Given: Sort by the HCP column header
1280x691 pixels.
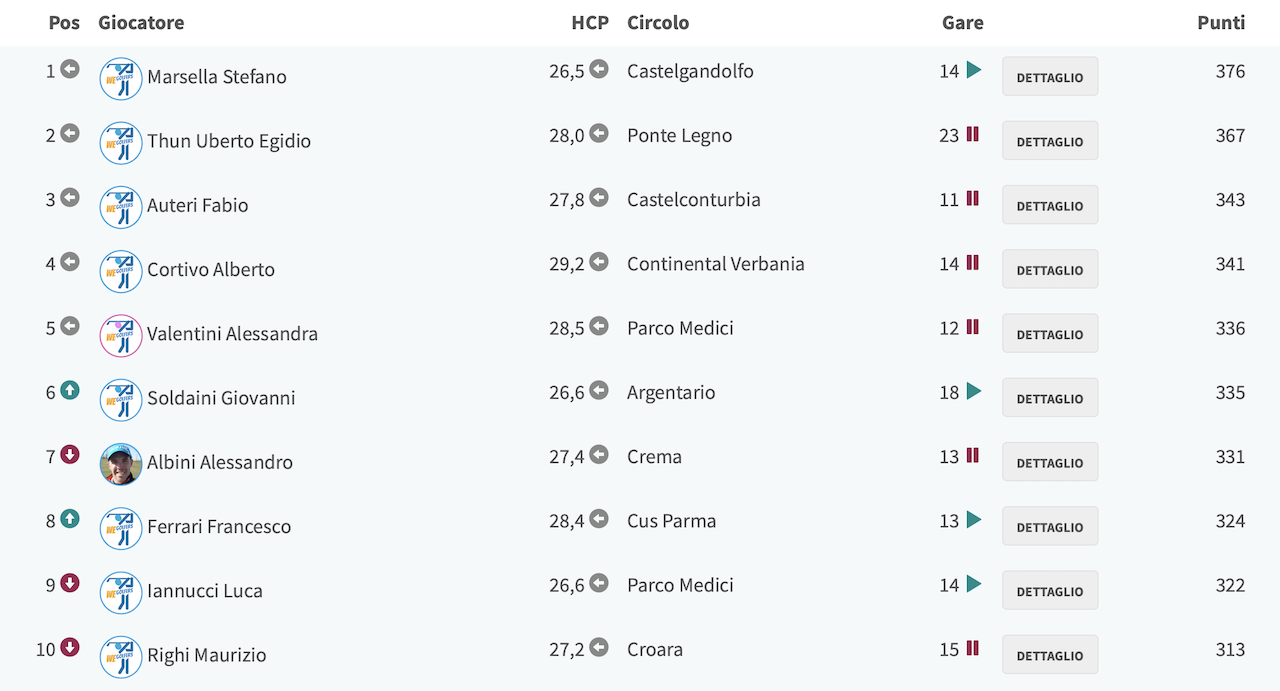Looking at the screenshot, I should pyautogui.click(x=590, y=22).
